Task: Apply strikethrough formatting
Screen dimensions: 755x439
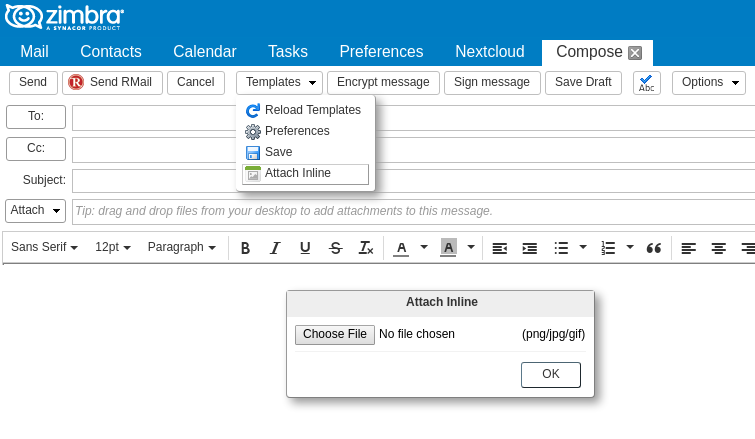Action: [x=335, y=248]
